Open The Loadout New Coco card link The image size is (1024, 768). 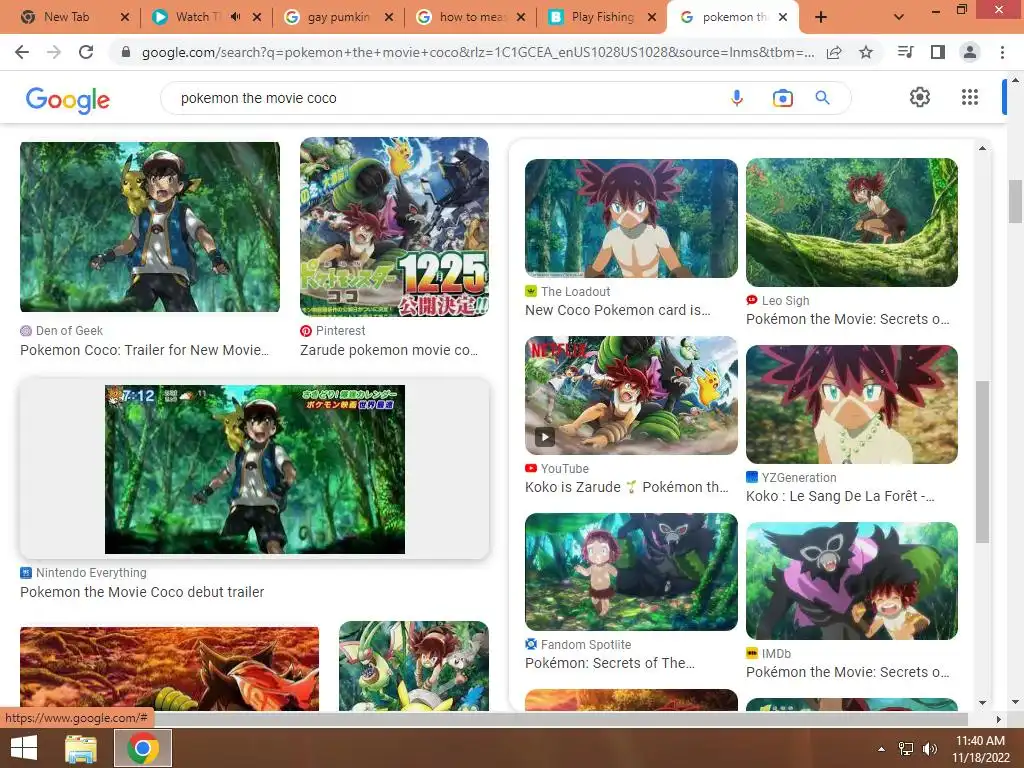pos(617,310)
